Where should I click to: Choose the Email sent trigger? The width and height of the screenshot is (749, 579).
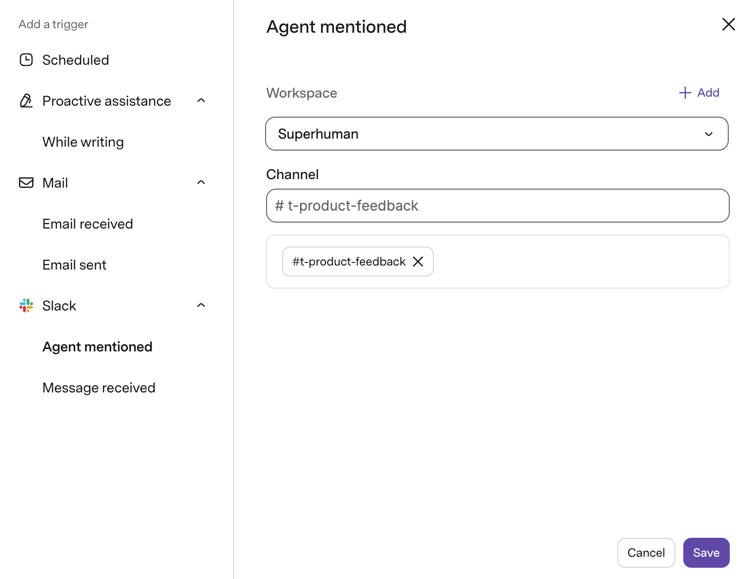click(74, 265)
